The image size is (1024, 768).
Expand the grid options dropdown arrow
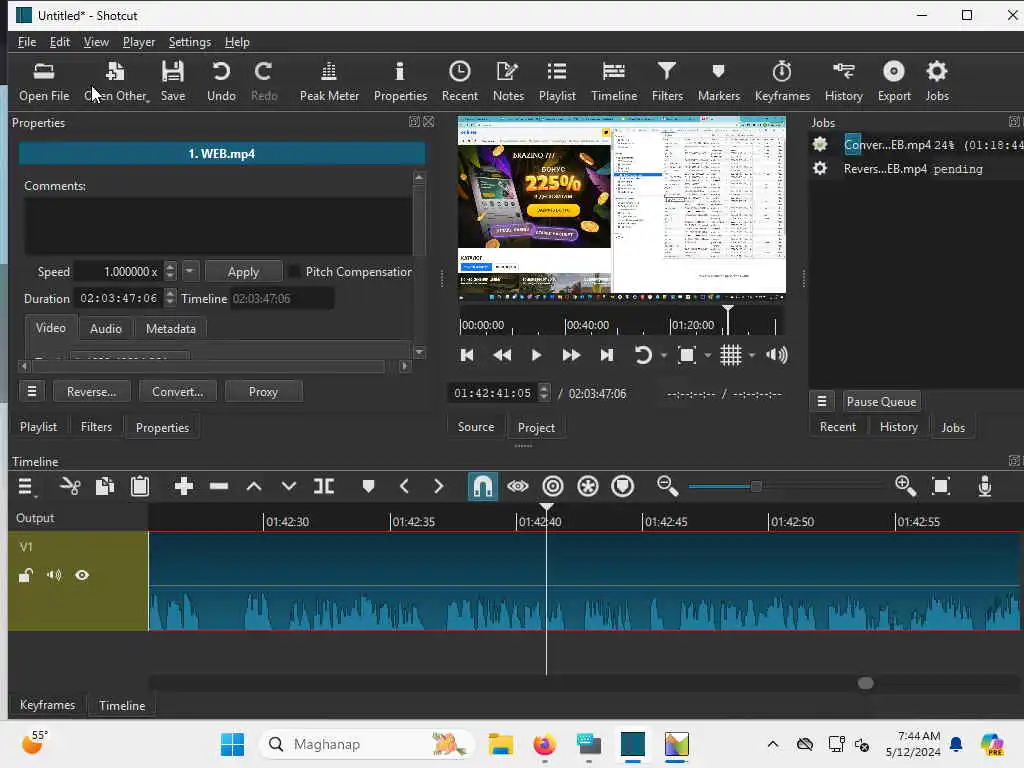coord(752,355)
